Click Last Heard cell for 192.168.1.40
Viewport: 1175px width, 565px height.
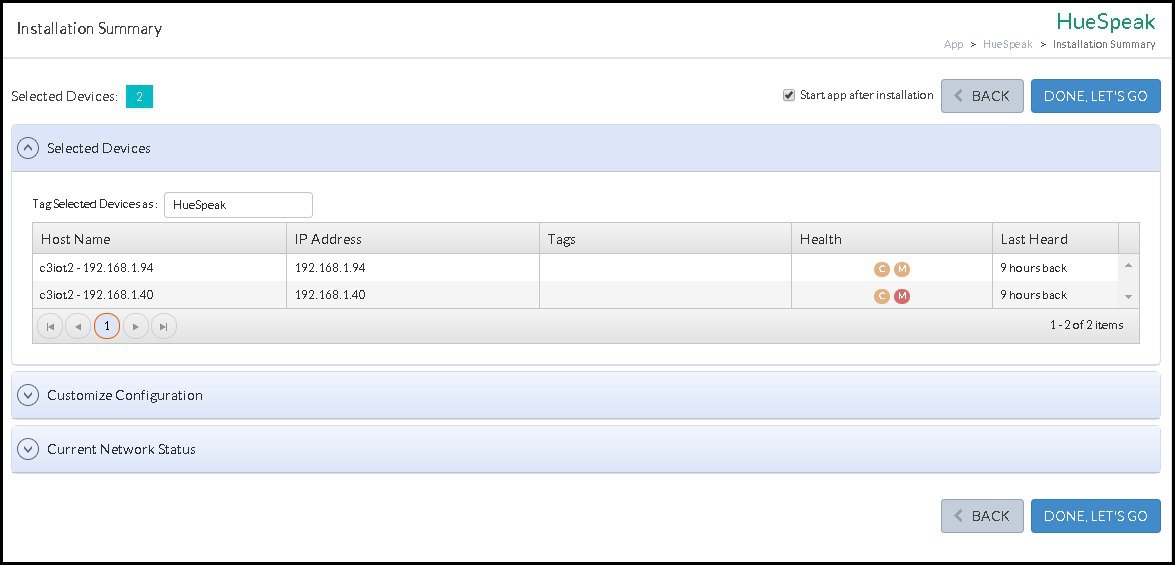pyautogui.click(x=1055, y=295)
